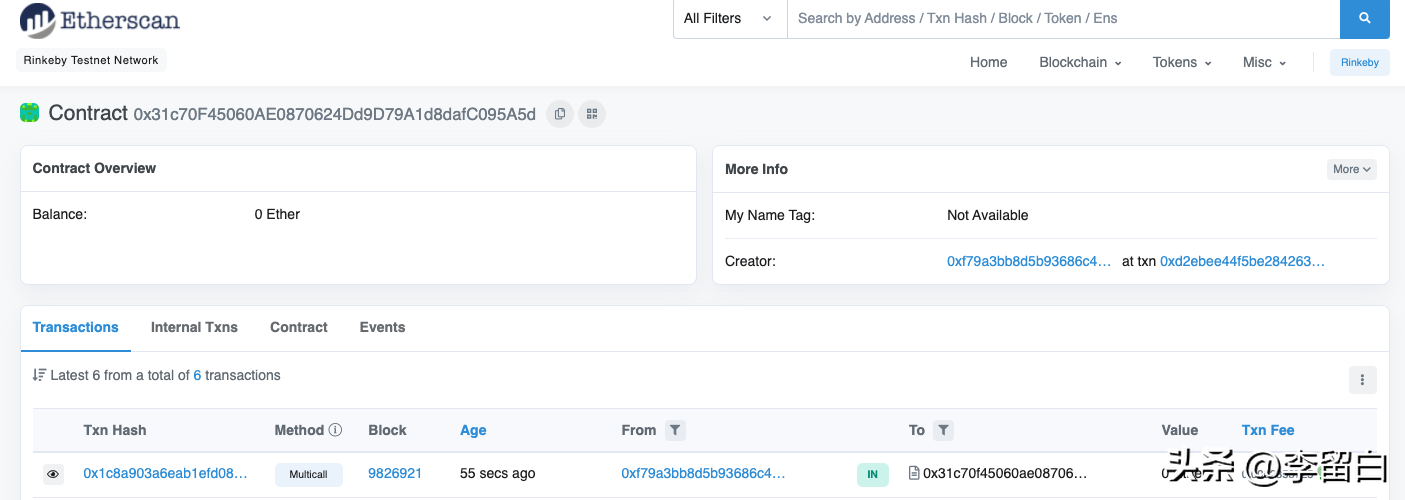Expand the Blockchain navigation menu
The width and height of the screenshot is (1405, 500).
pos(1080,62)
